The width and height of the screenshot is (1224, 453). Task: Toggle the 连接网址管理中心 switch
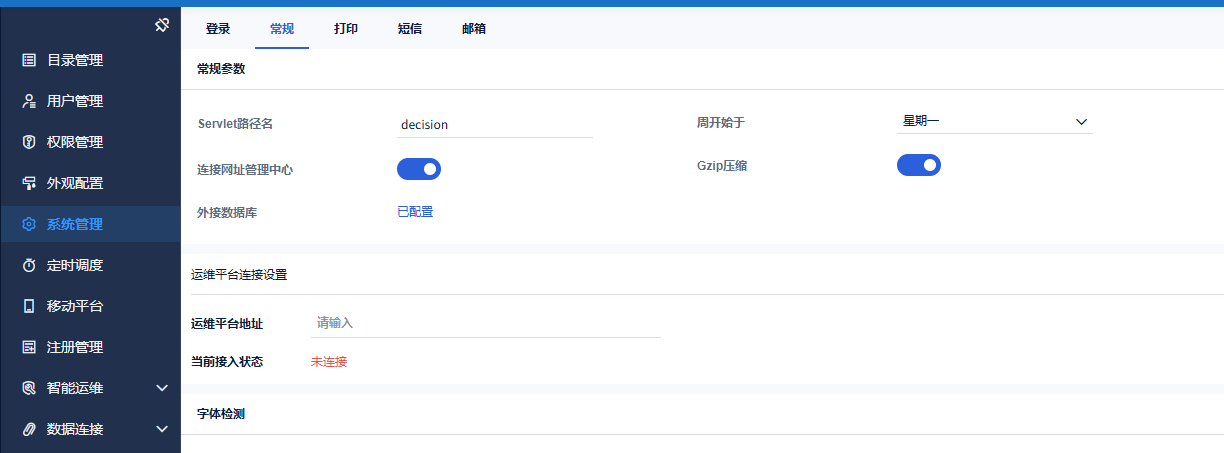tap(419, 169)
